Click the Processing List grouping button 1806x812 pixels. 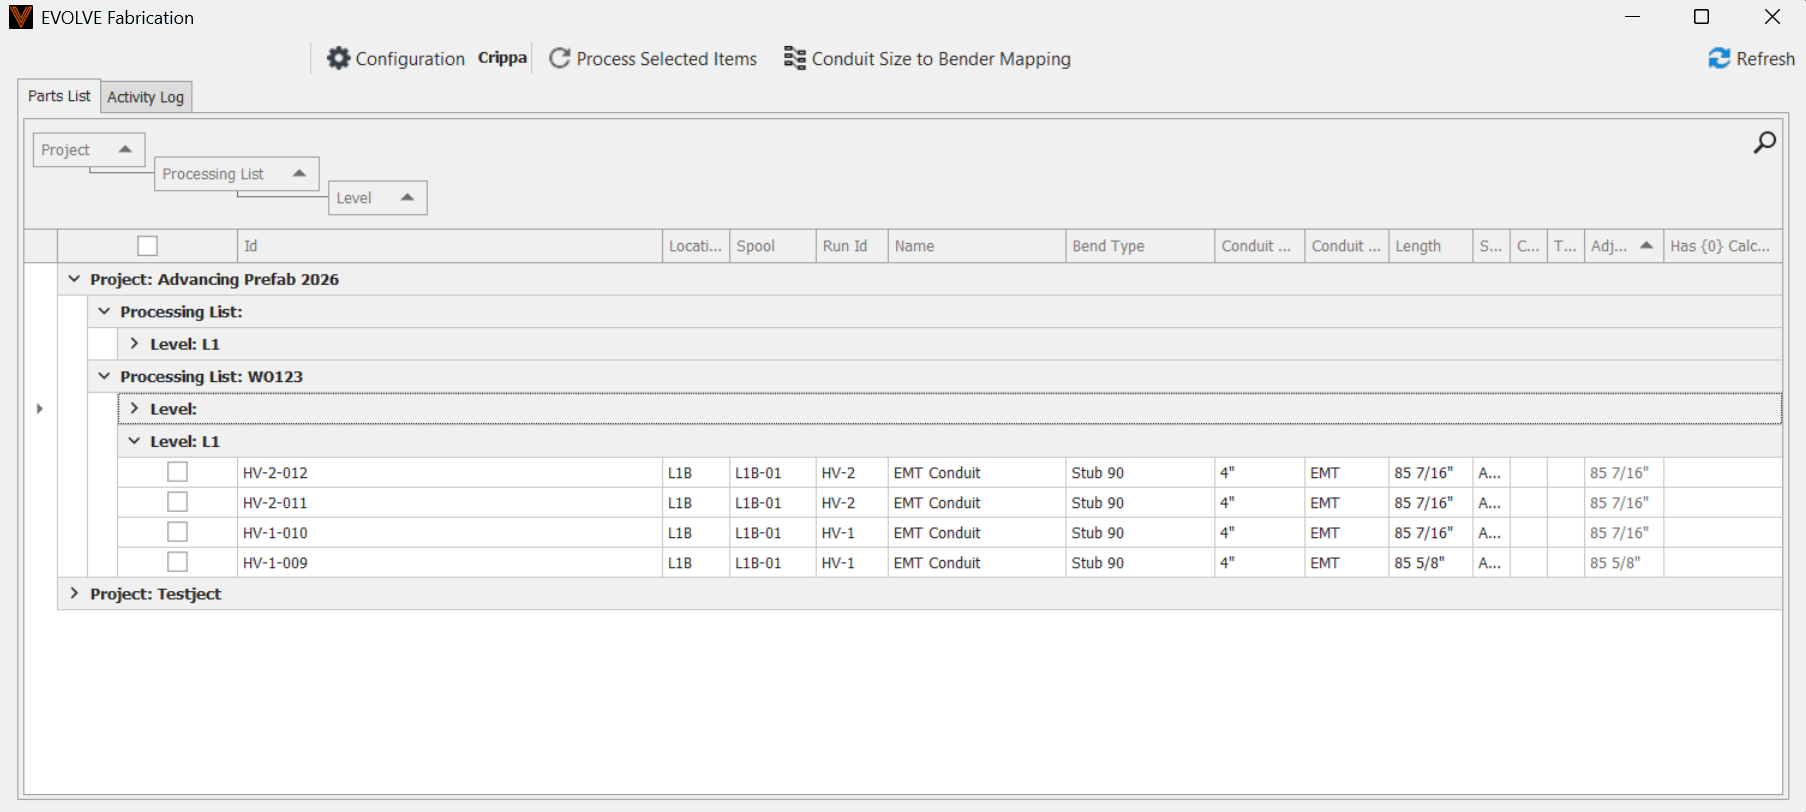[214, 174]
